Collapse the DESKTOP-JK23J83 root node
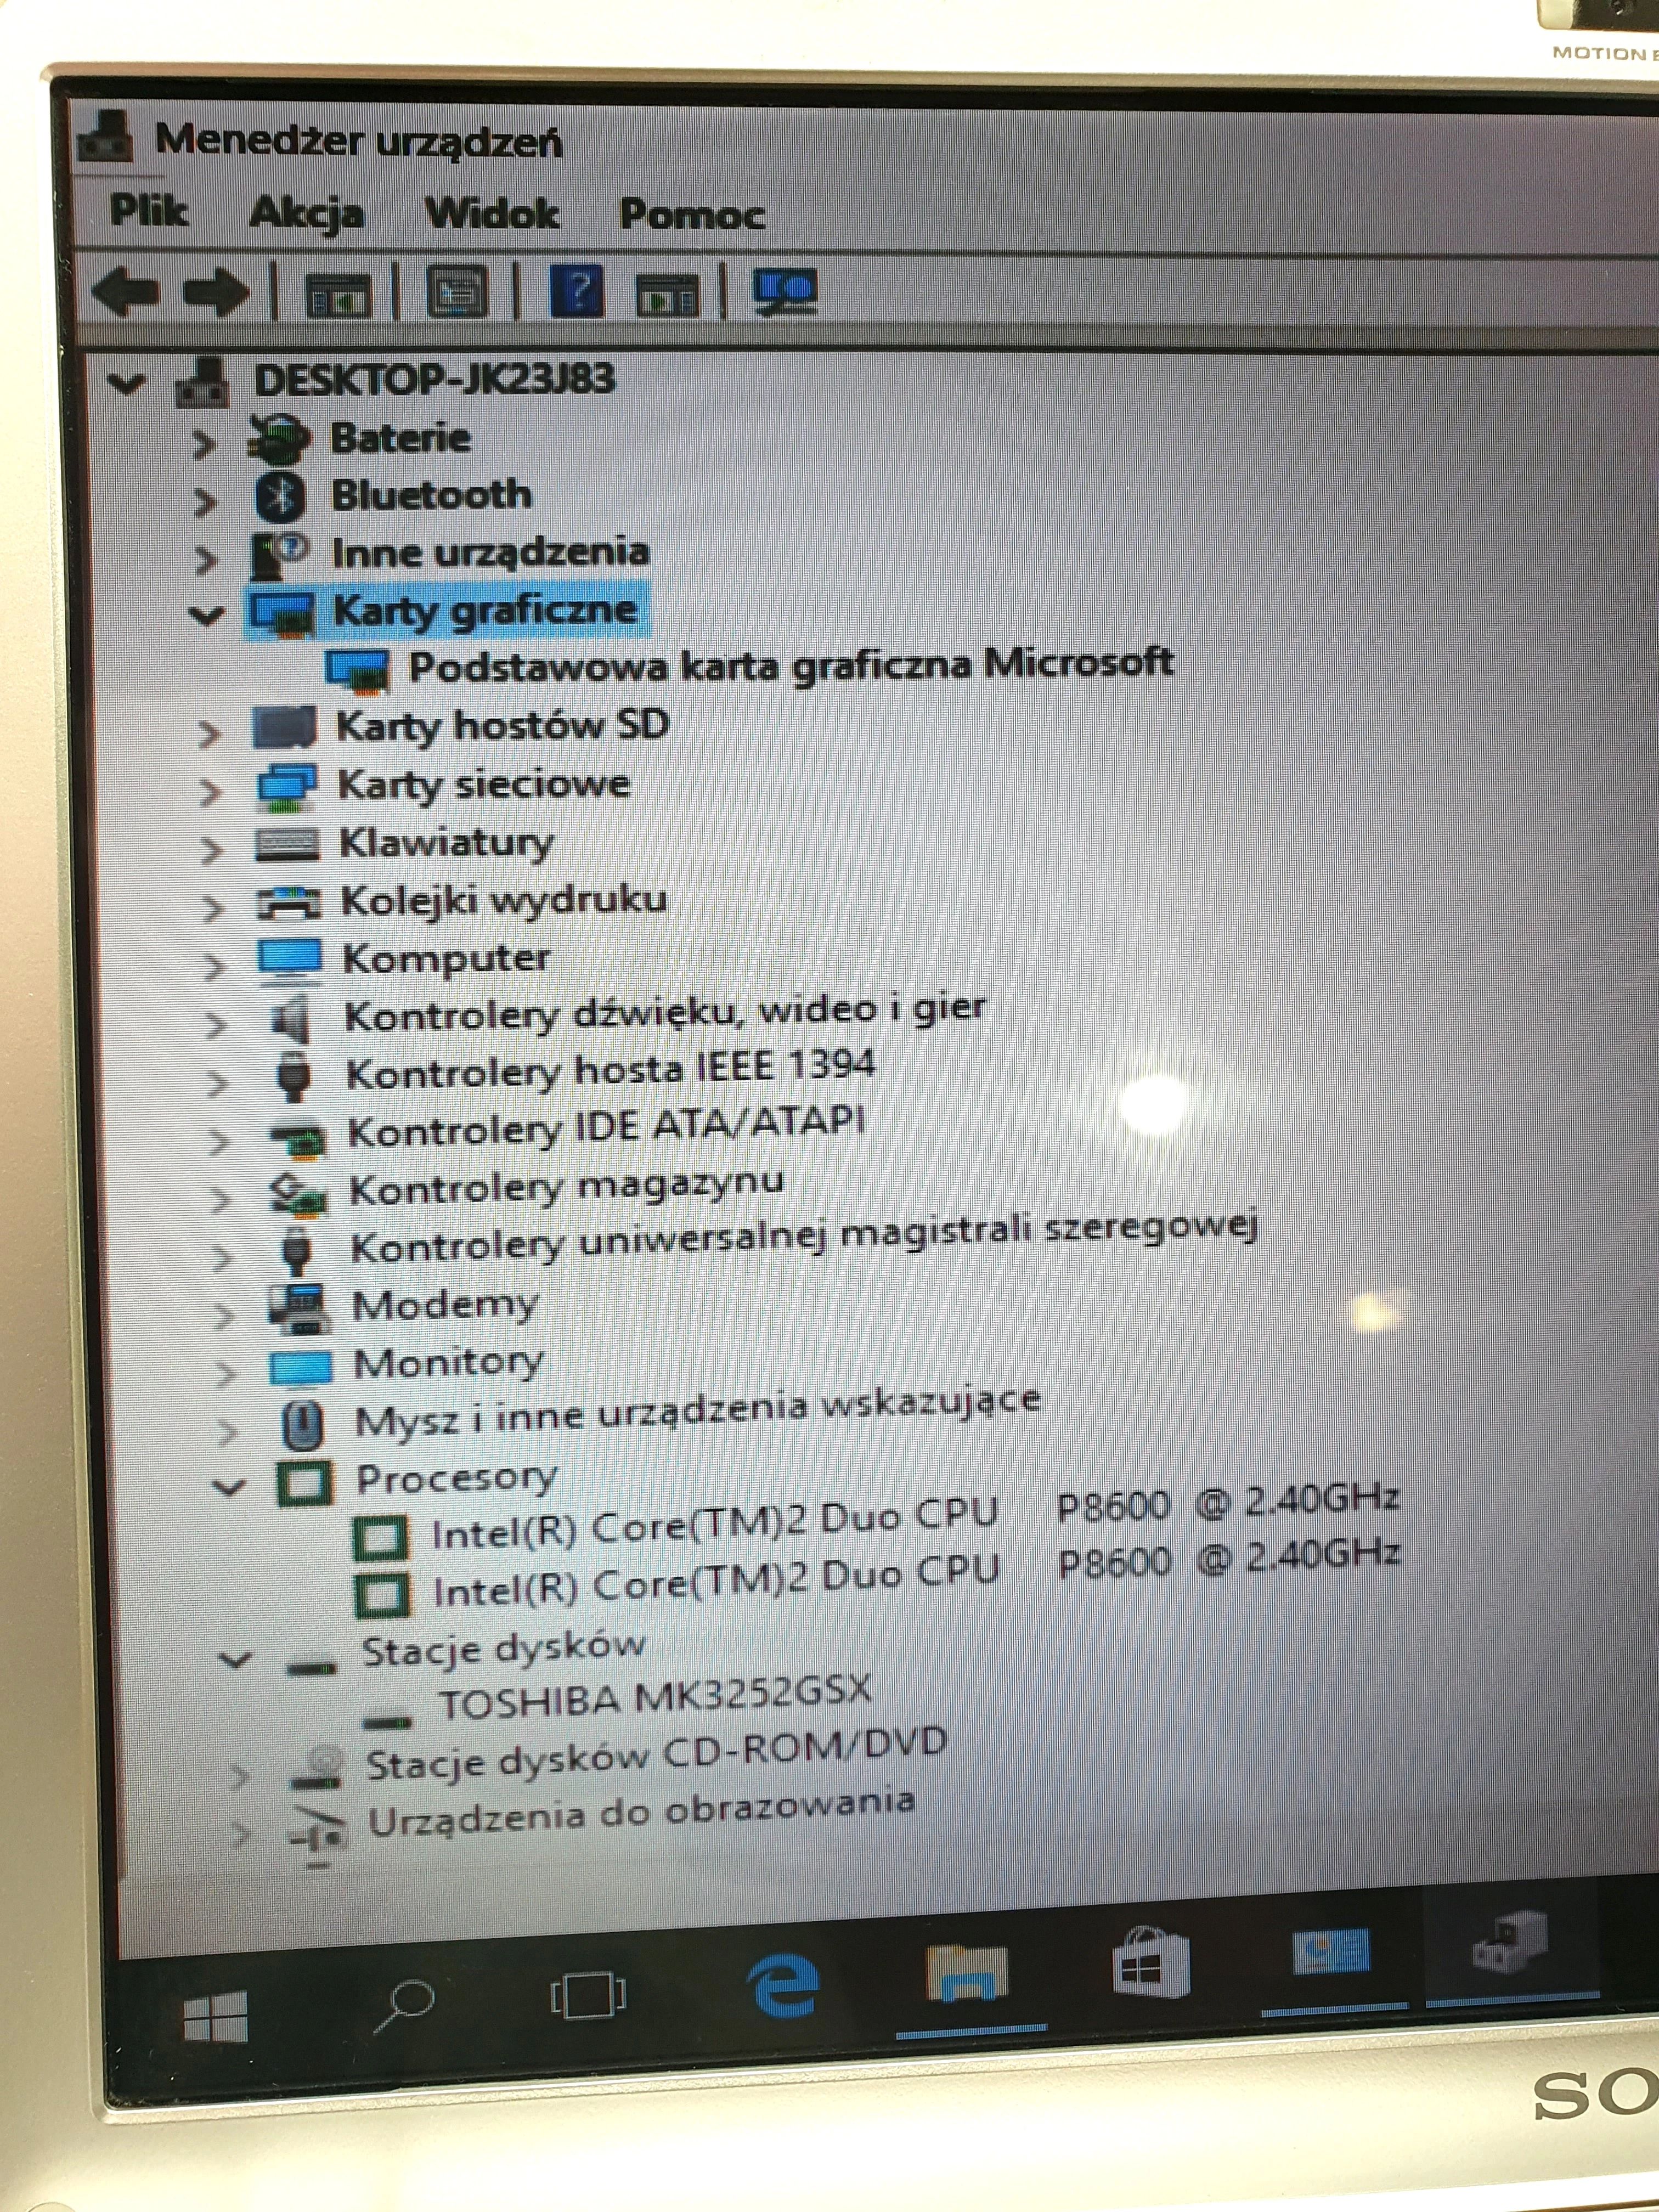Viewport: 1659px width, 2212px height. pos(126,383)
